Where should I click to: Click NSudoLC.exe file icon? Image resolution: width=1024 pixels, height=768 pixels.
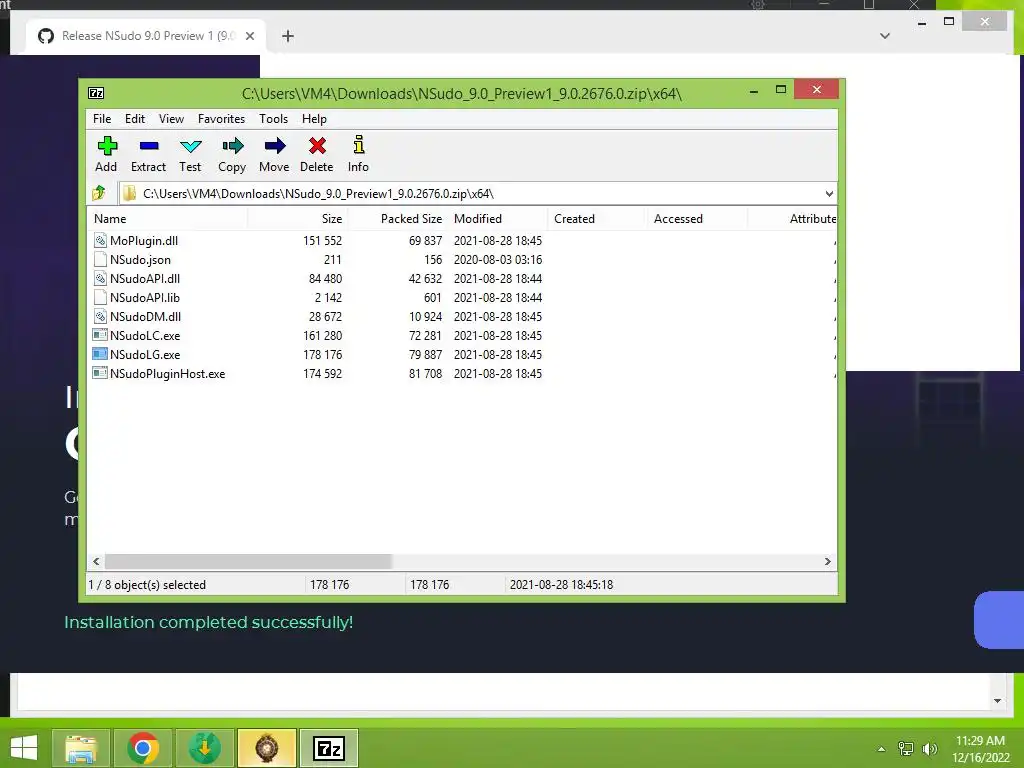[x=100, y=335]
